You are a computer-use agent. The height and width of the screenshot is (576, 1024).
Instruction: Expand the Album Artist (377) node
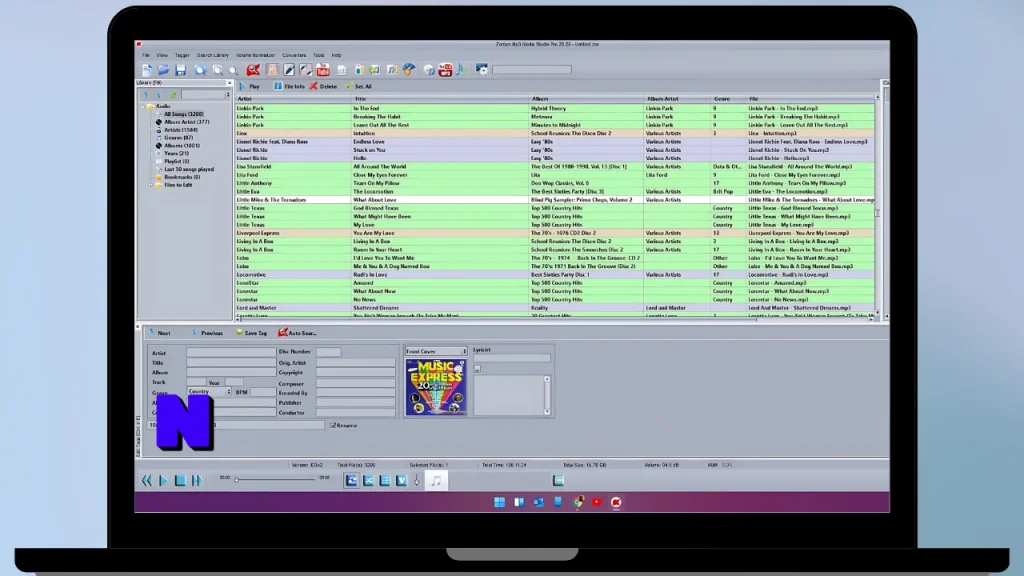pos(151,122)
